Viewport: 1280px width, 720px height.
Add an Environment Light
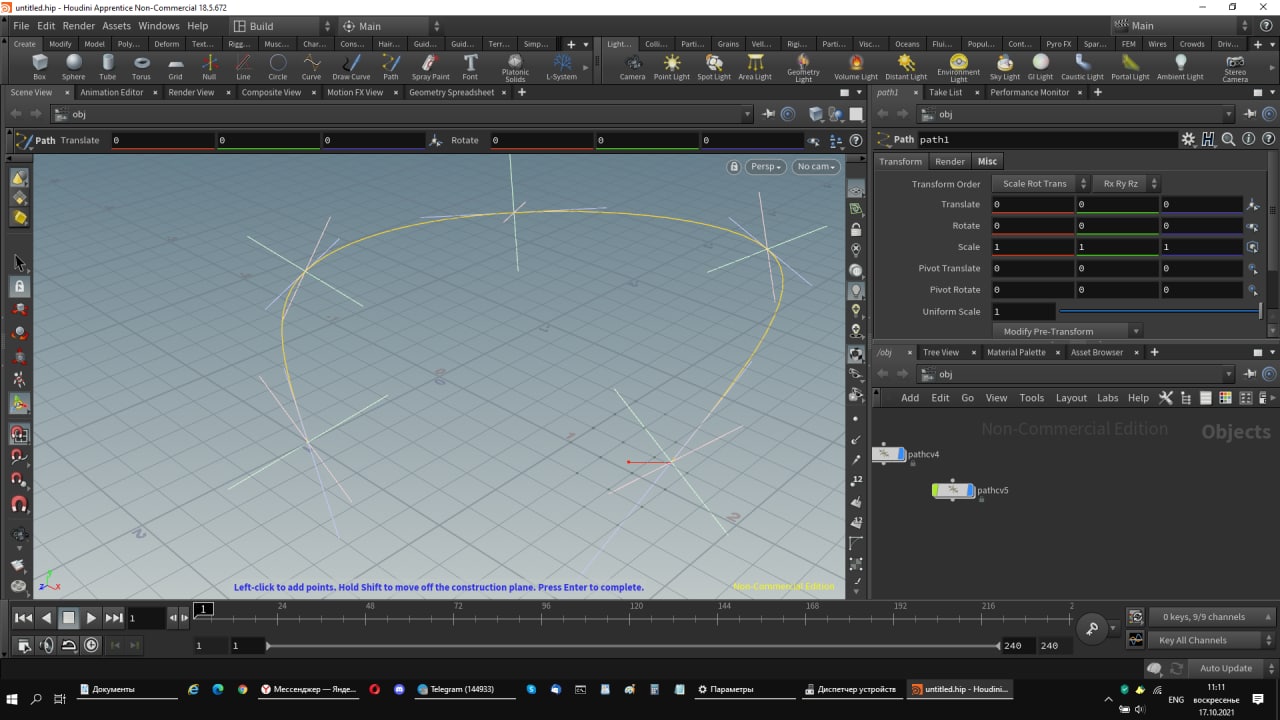point(958,66)
